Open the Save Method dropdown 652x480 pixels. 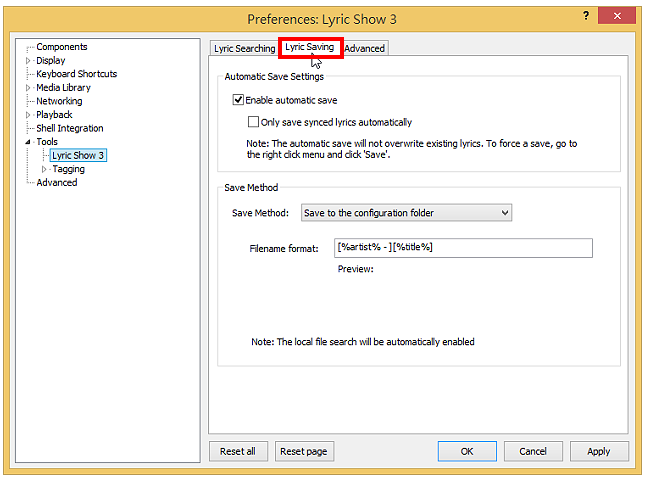click(x=406, y=213)
